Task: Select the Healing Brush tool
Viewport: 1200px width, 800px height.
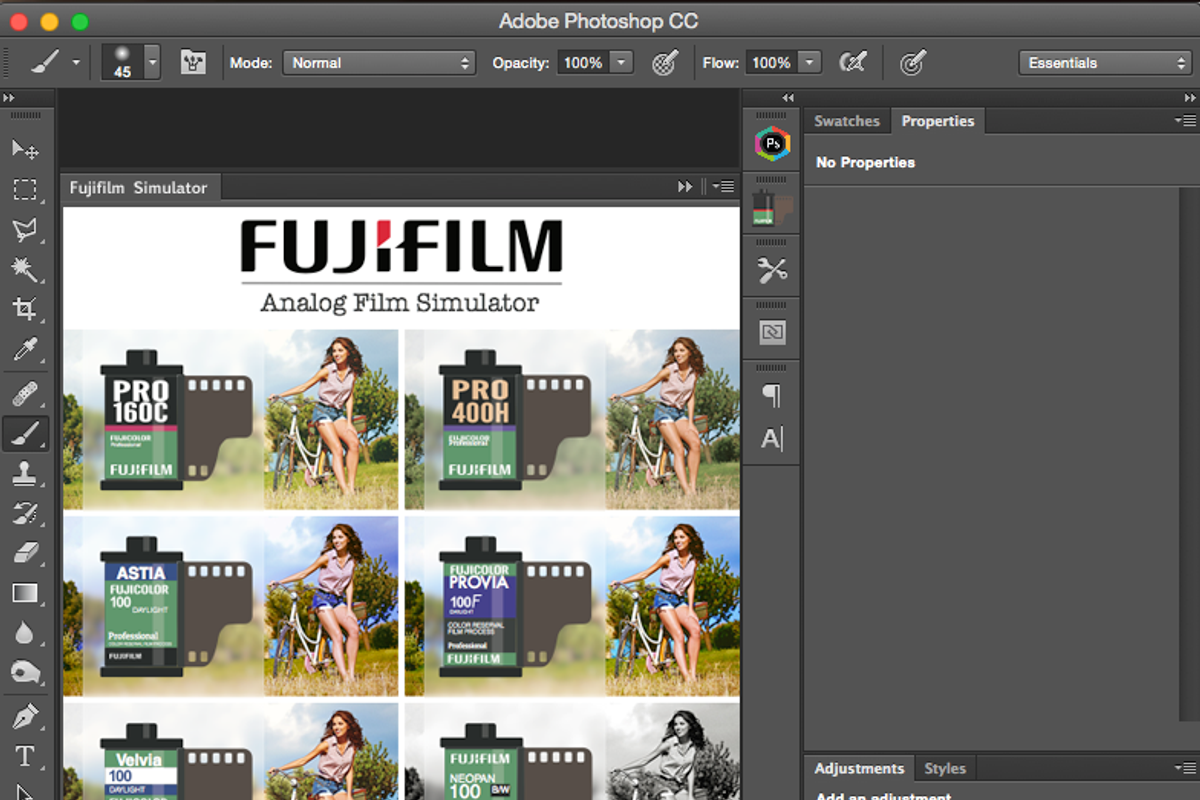Action: tap(25, 393)
